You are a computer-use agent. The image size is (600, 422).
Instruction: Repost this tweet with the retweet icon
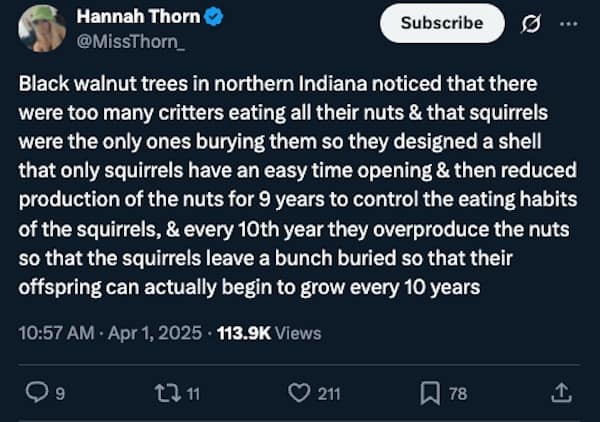(168, 393)
